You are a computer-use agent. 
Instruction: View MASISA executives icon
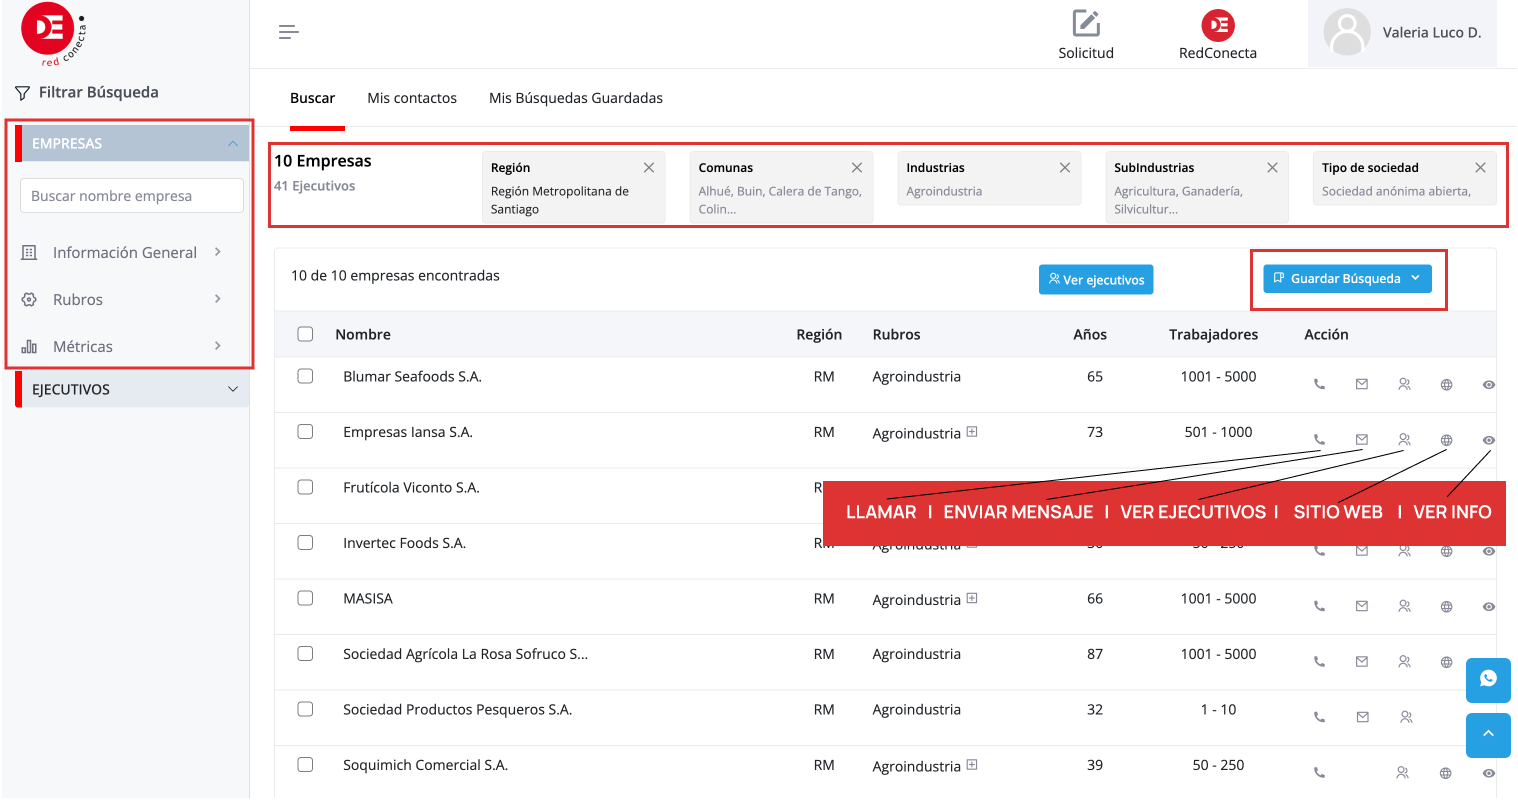coord(1404,606)
